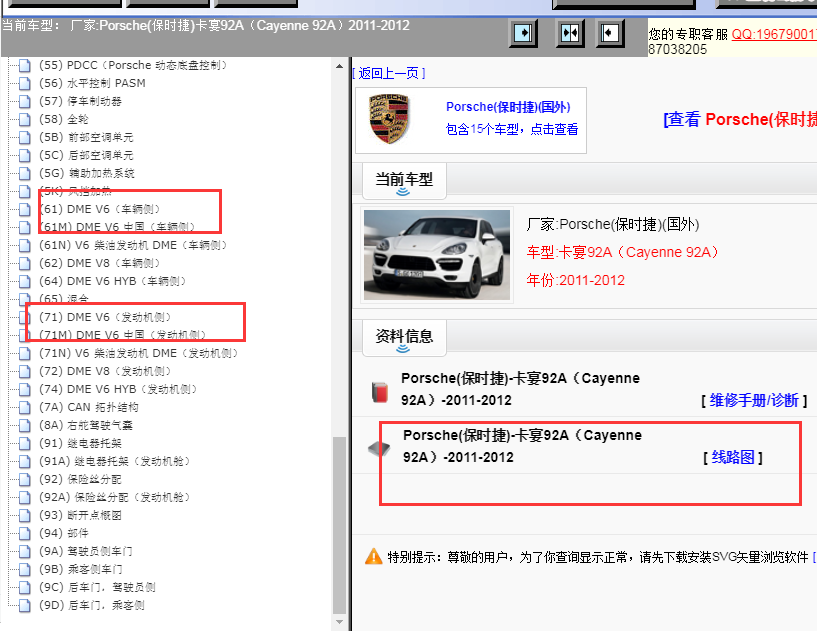
Task: Click the Porsche crest logo
Action: click(389, 119)
